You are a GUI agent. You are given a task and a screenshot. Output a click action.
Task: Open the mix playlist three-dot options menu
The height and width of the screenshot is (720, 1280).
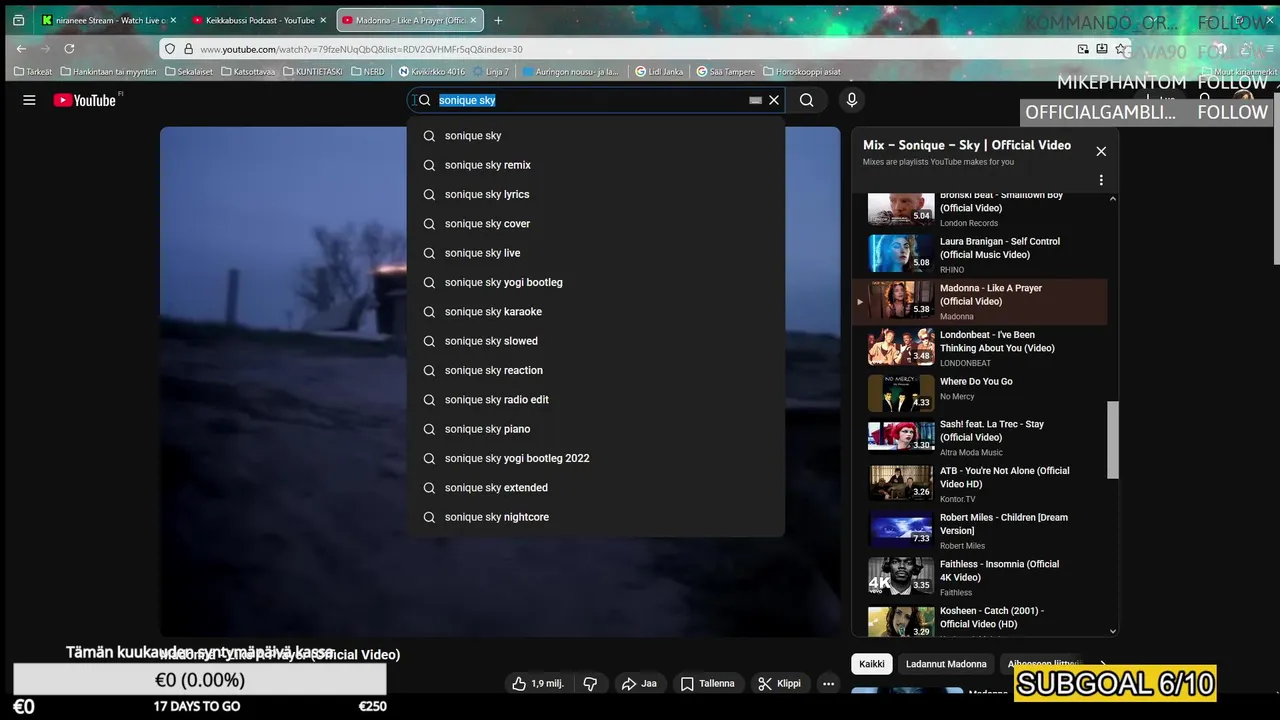coord(1101,181)
